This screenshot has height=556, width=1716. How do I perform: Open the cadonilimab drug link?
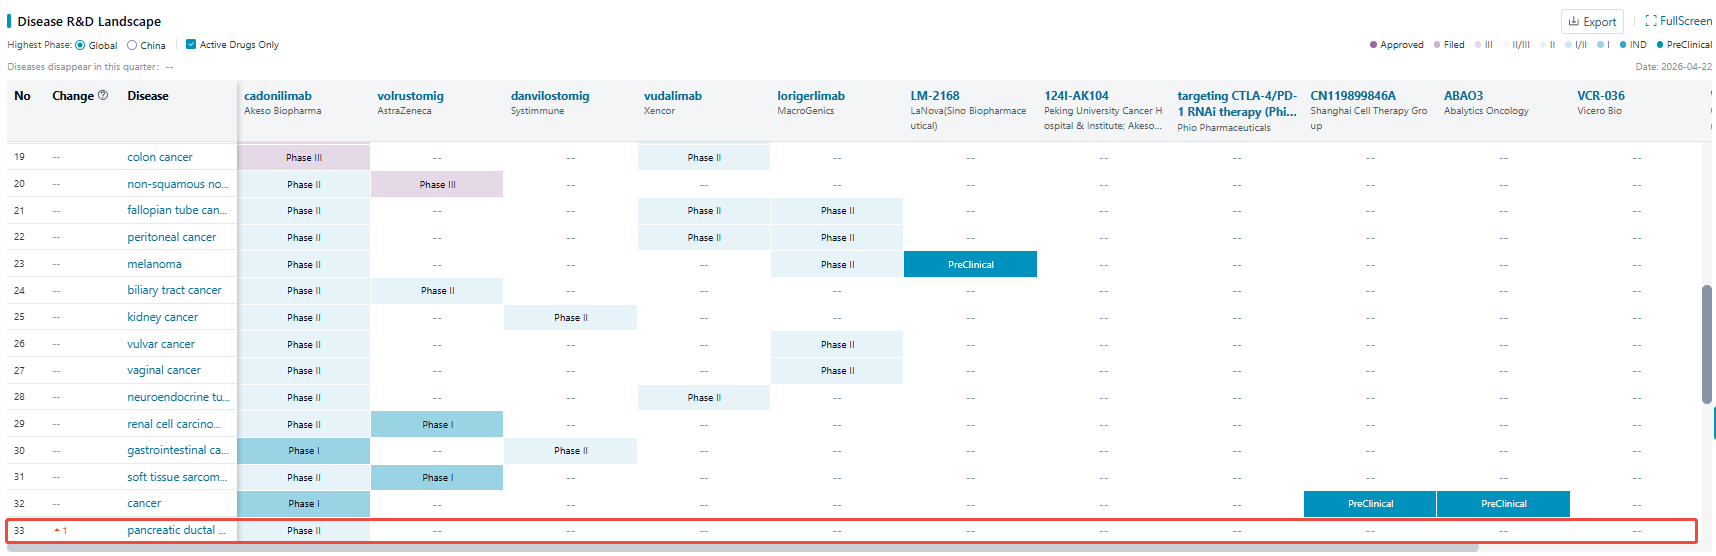point(278,96)
